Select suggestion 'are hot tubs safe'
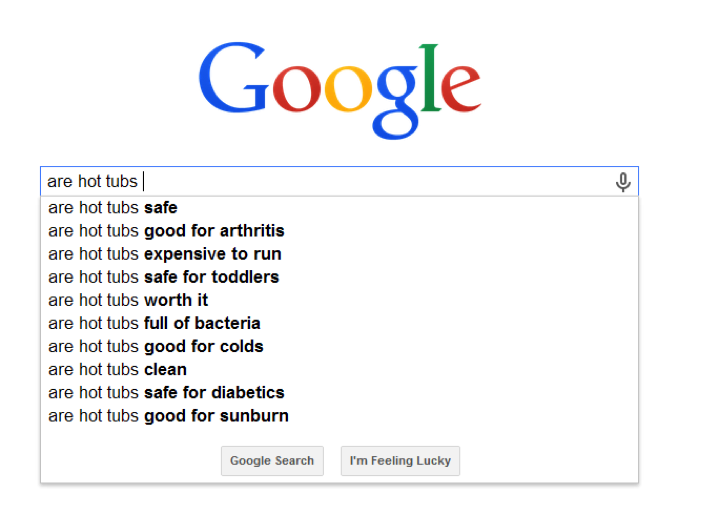The height and width of the screenshot is (508, 705). point(339,208)
